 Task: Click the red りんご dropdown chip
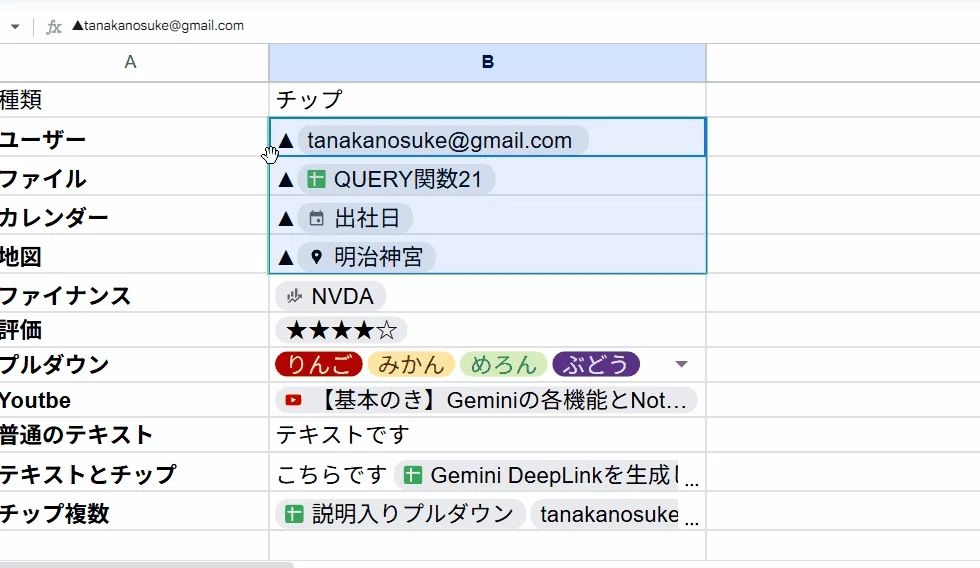click(x=319, y=364)
